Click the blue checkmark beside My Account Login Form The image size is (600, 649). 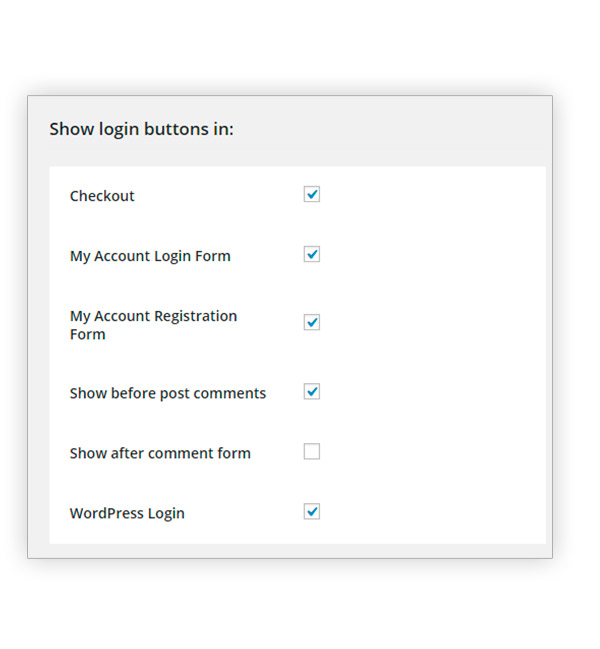point(312,254)
